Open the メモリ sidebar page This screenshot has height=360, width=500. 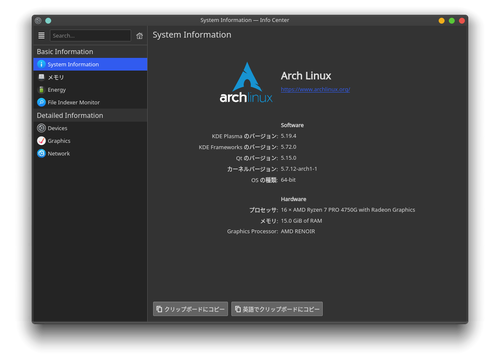point(90,77)
